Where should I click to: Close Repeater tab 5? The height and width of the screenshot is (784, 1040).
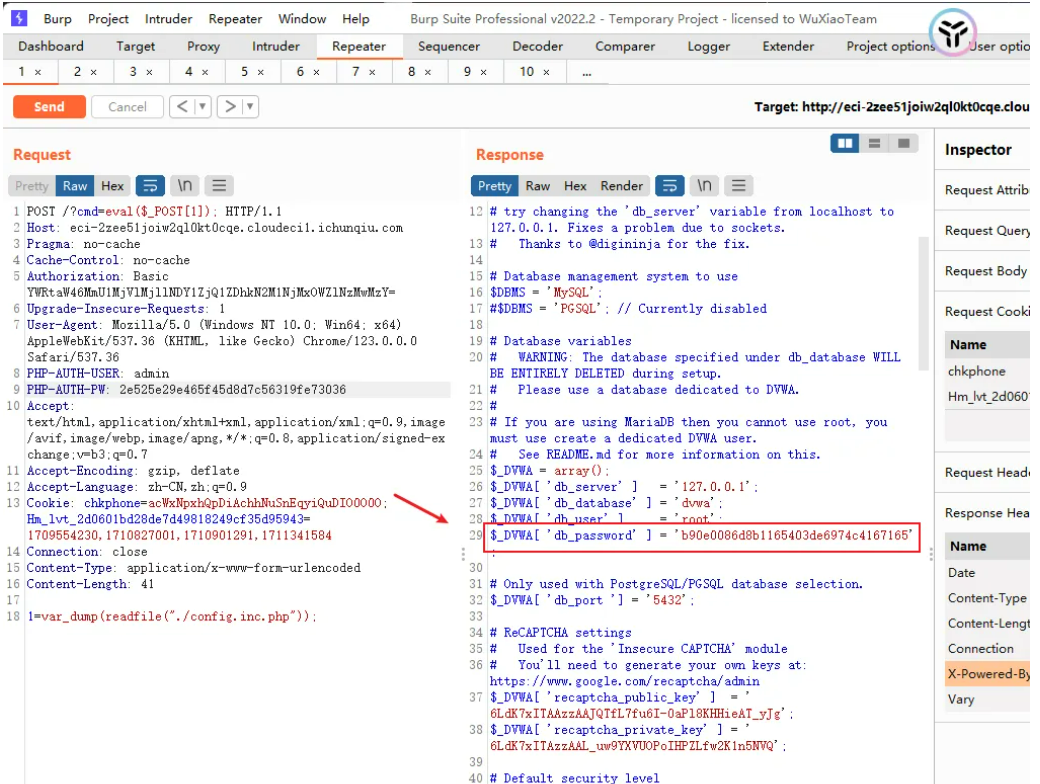261,72
